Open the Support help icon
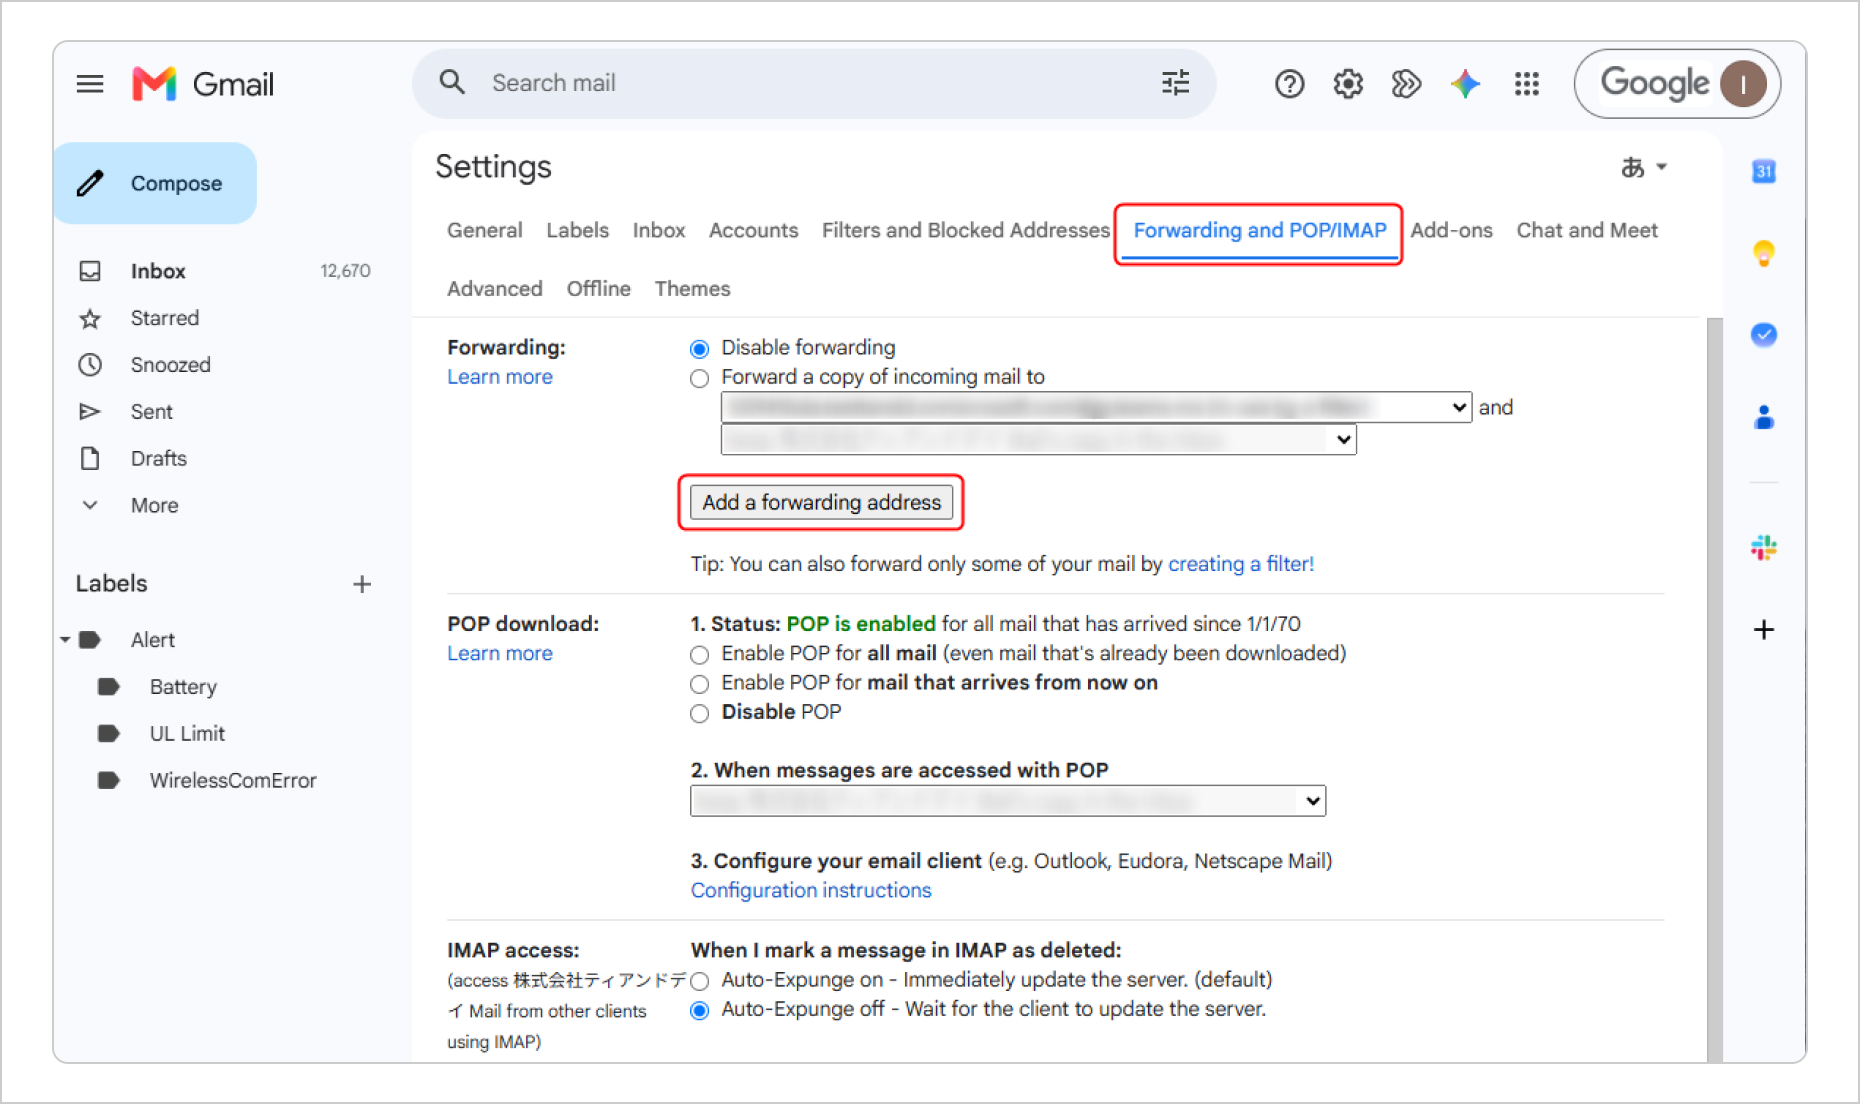The image size is (1860, 1104). click(1289, 84)
